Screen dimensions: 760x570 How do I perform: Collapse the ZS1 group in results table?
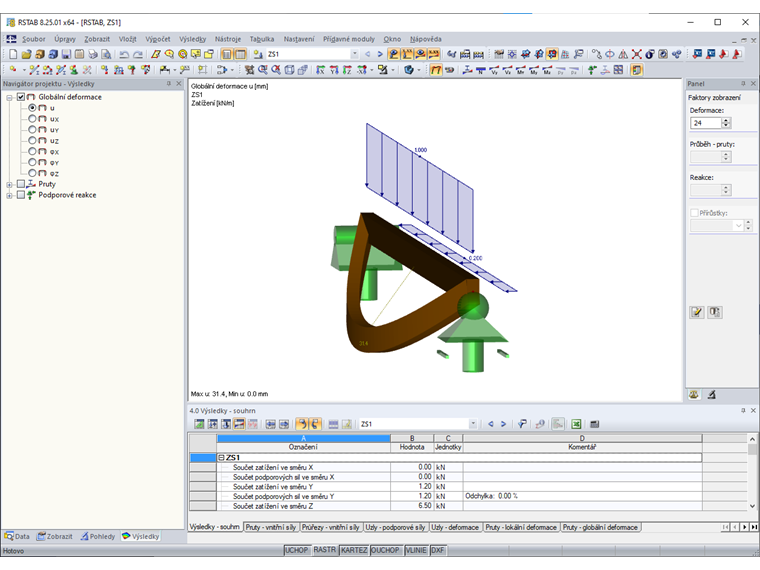[x=222, y=458]
